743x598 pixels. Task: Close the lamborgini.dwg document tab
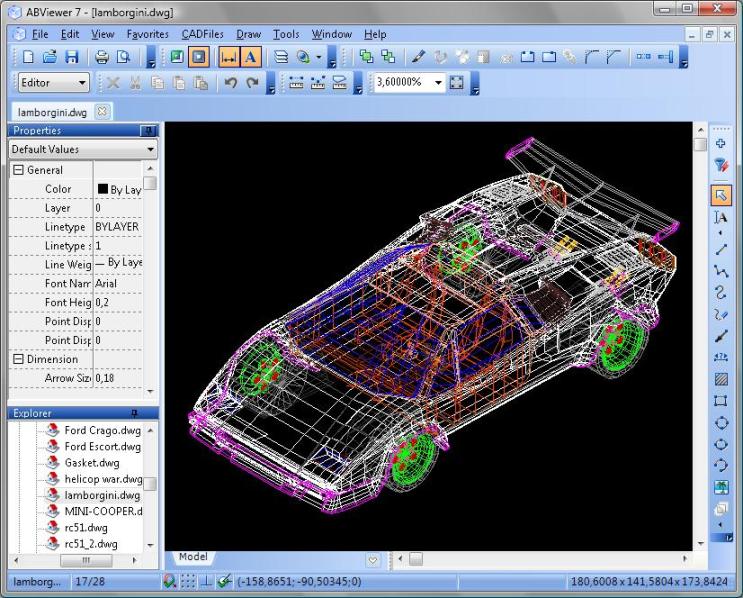[101, 111]
